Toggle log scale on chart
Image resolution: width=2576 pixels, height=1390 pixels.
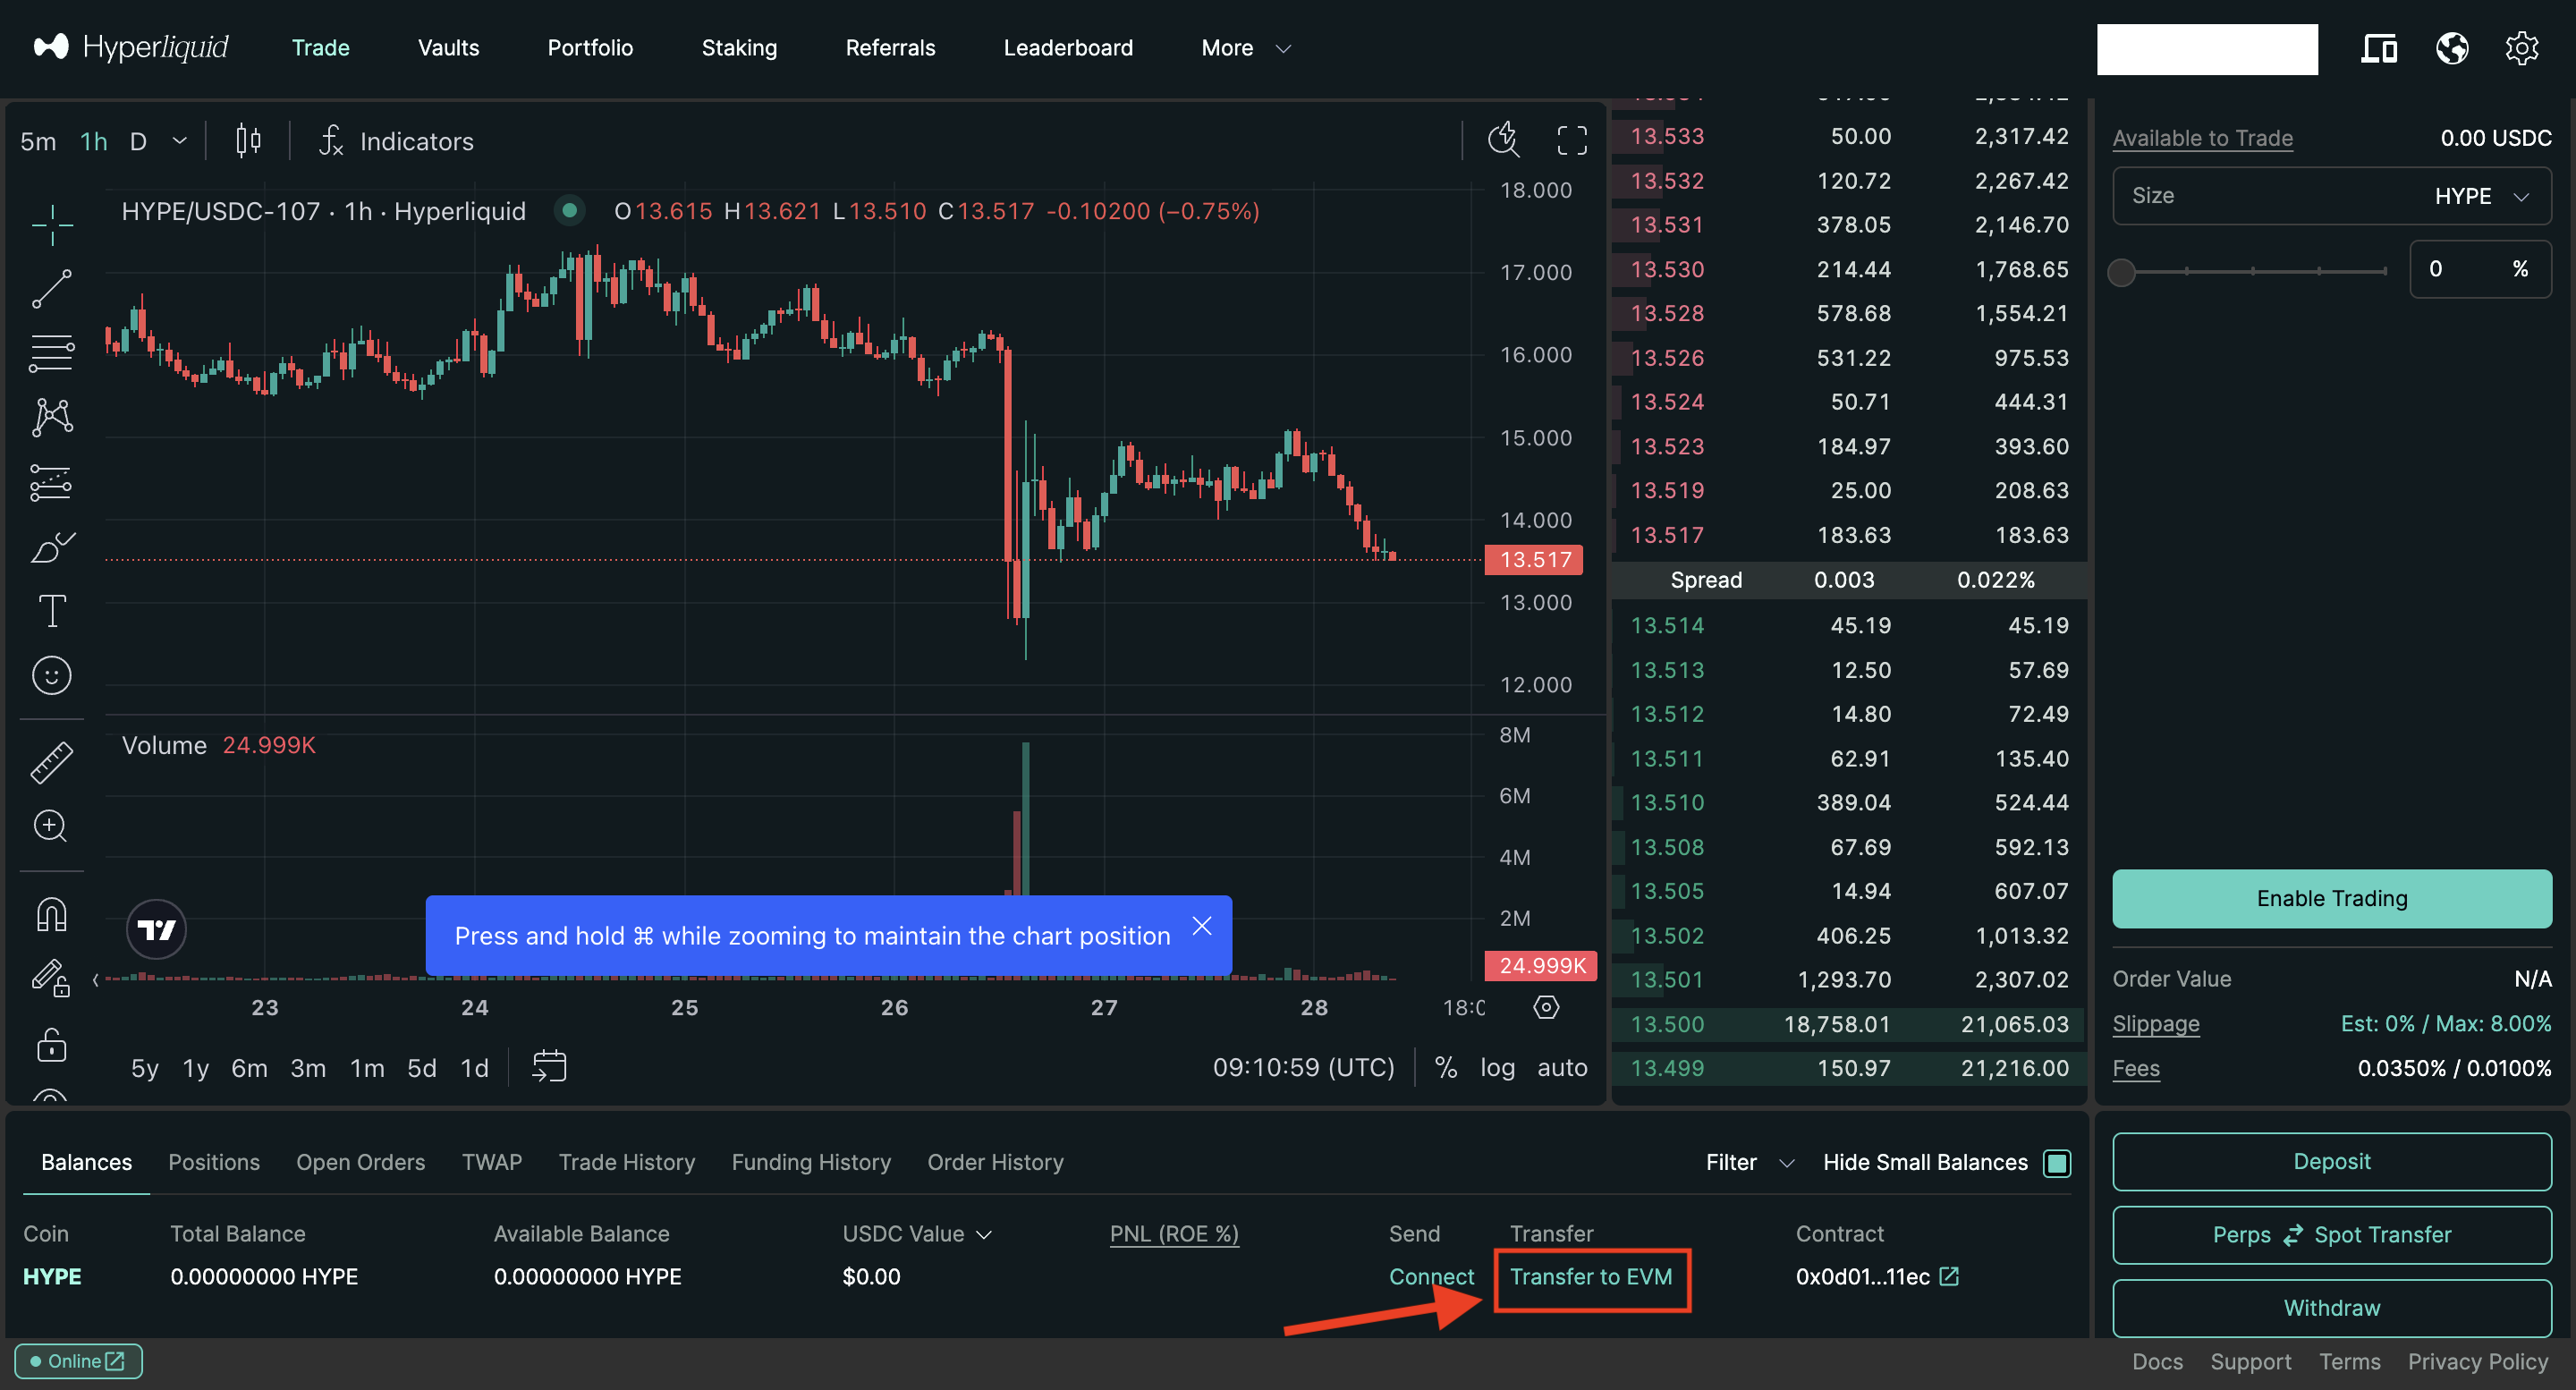coord(1497,1067)
